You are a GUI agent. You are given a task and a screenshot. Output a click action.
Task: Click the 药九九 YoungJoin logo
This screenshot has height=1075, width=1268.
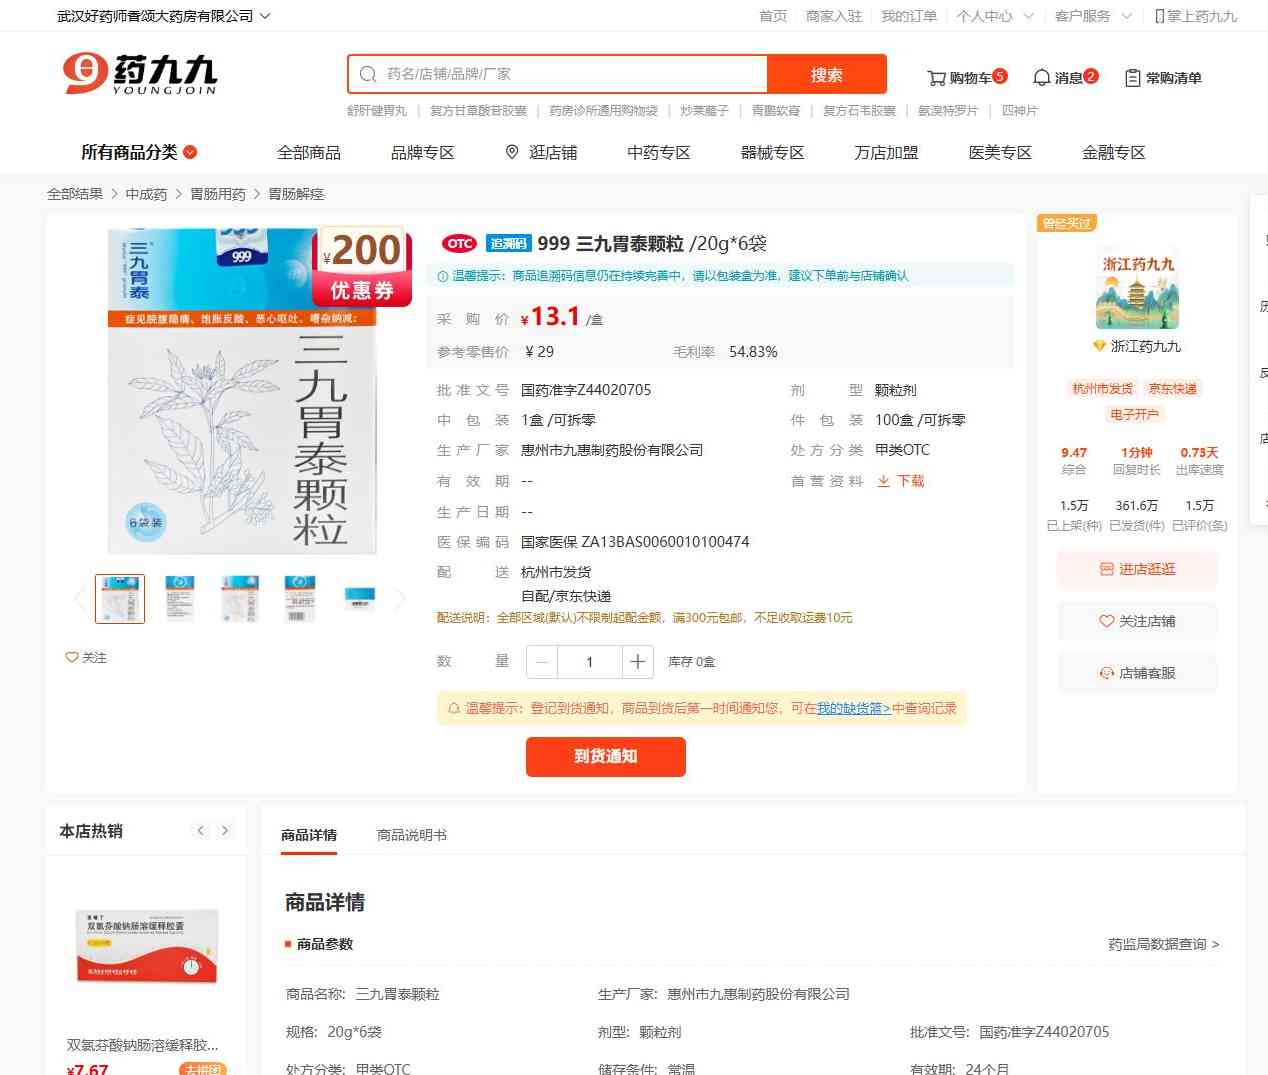point(140,74)
